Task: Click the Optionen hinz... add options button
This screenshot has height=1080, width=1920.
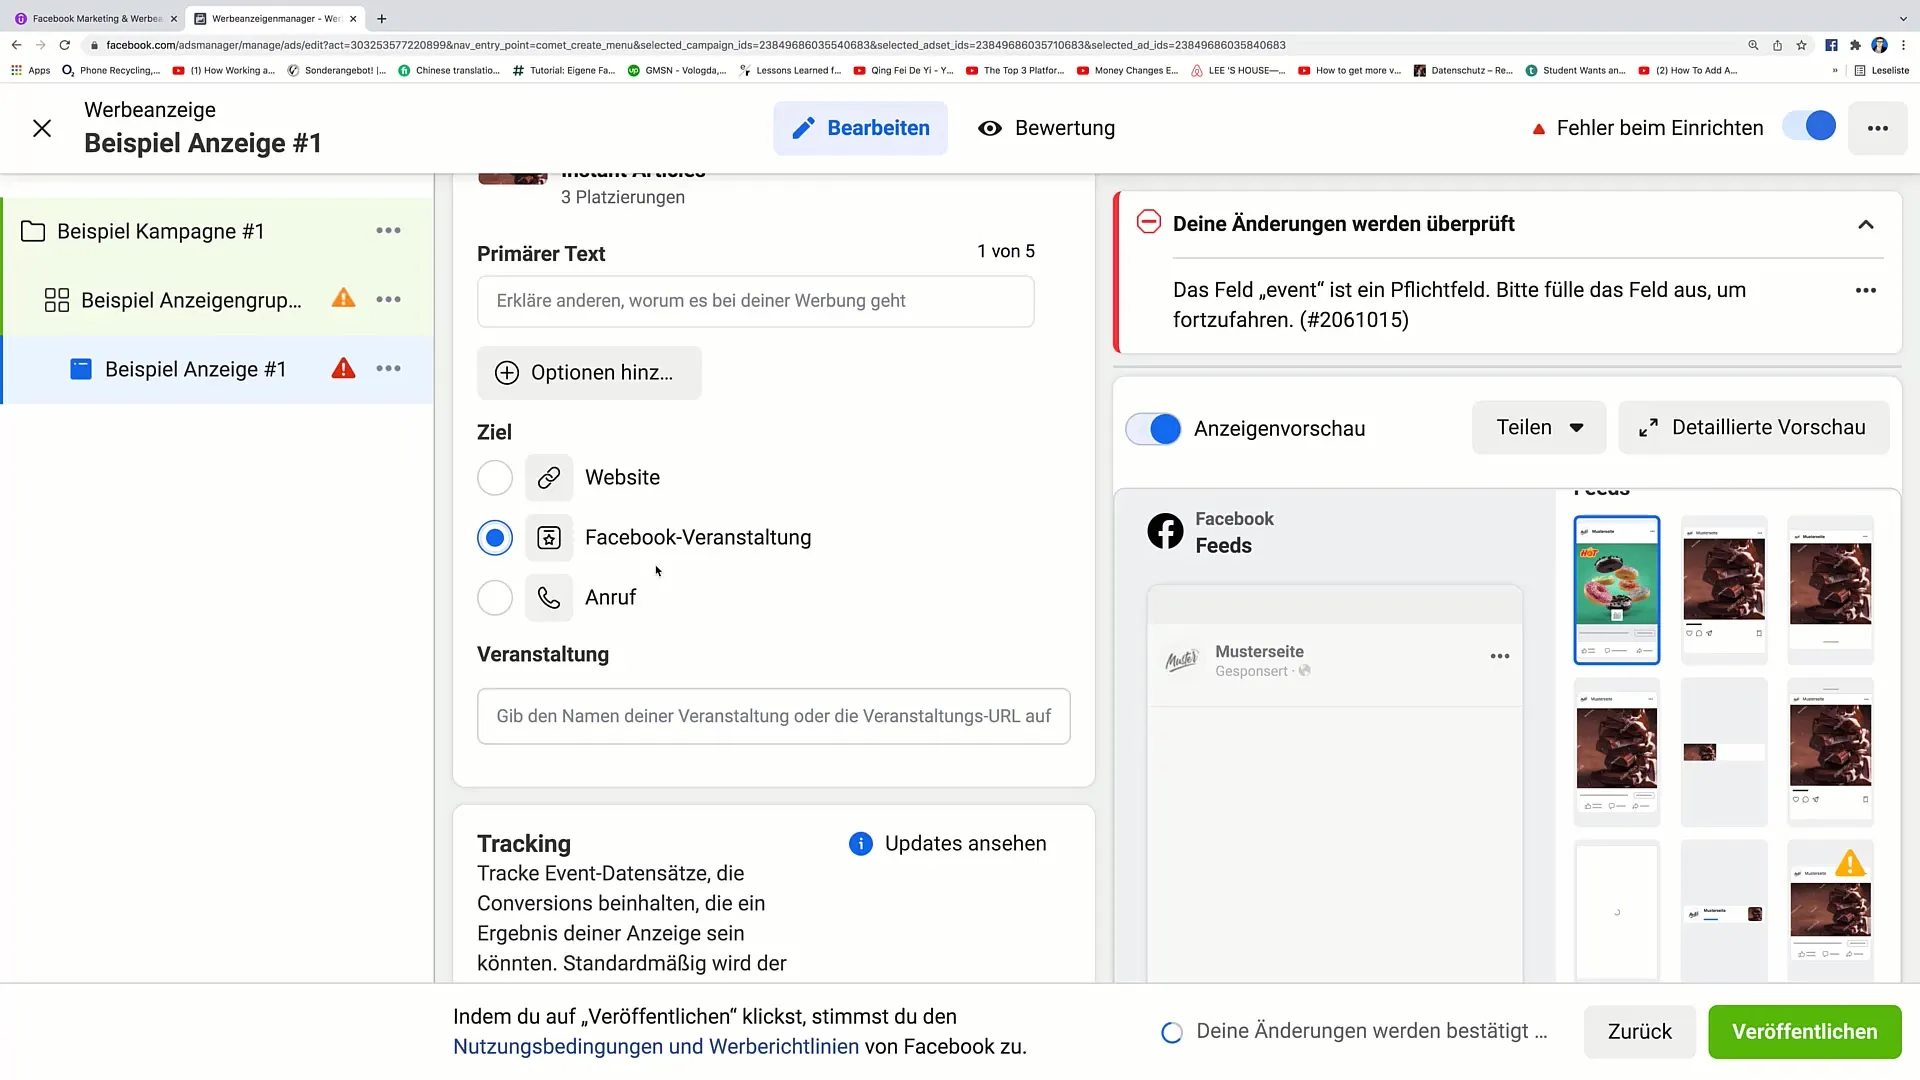Action: 589,372
